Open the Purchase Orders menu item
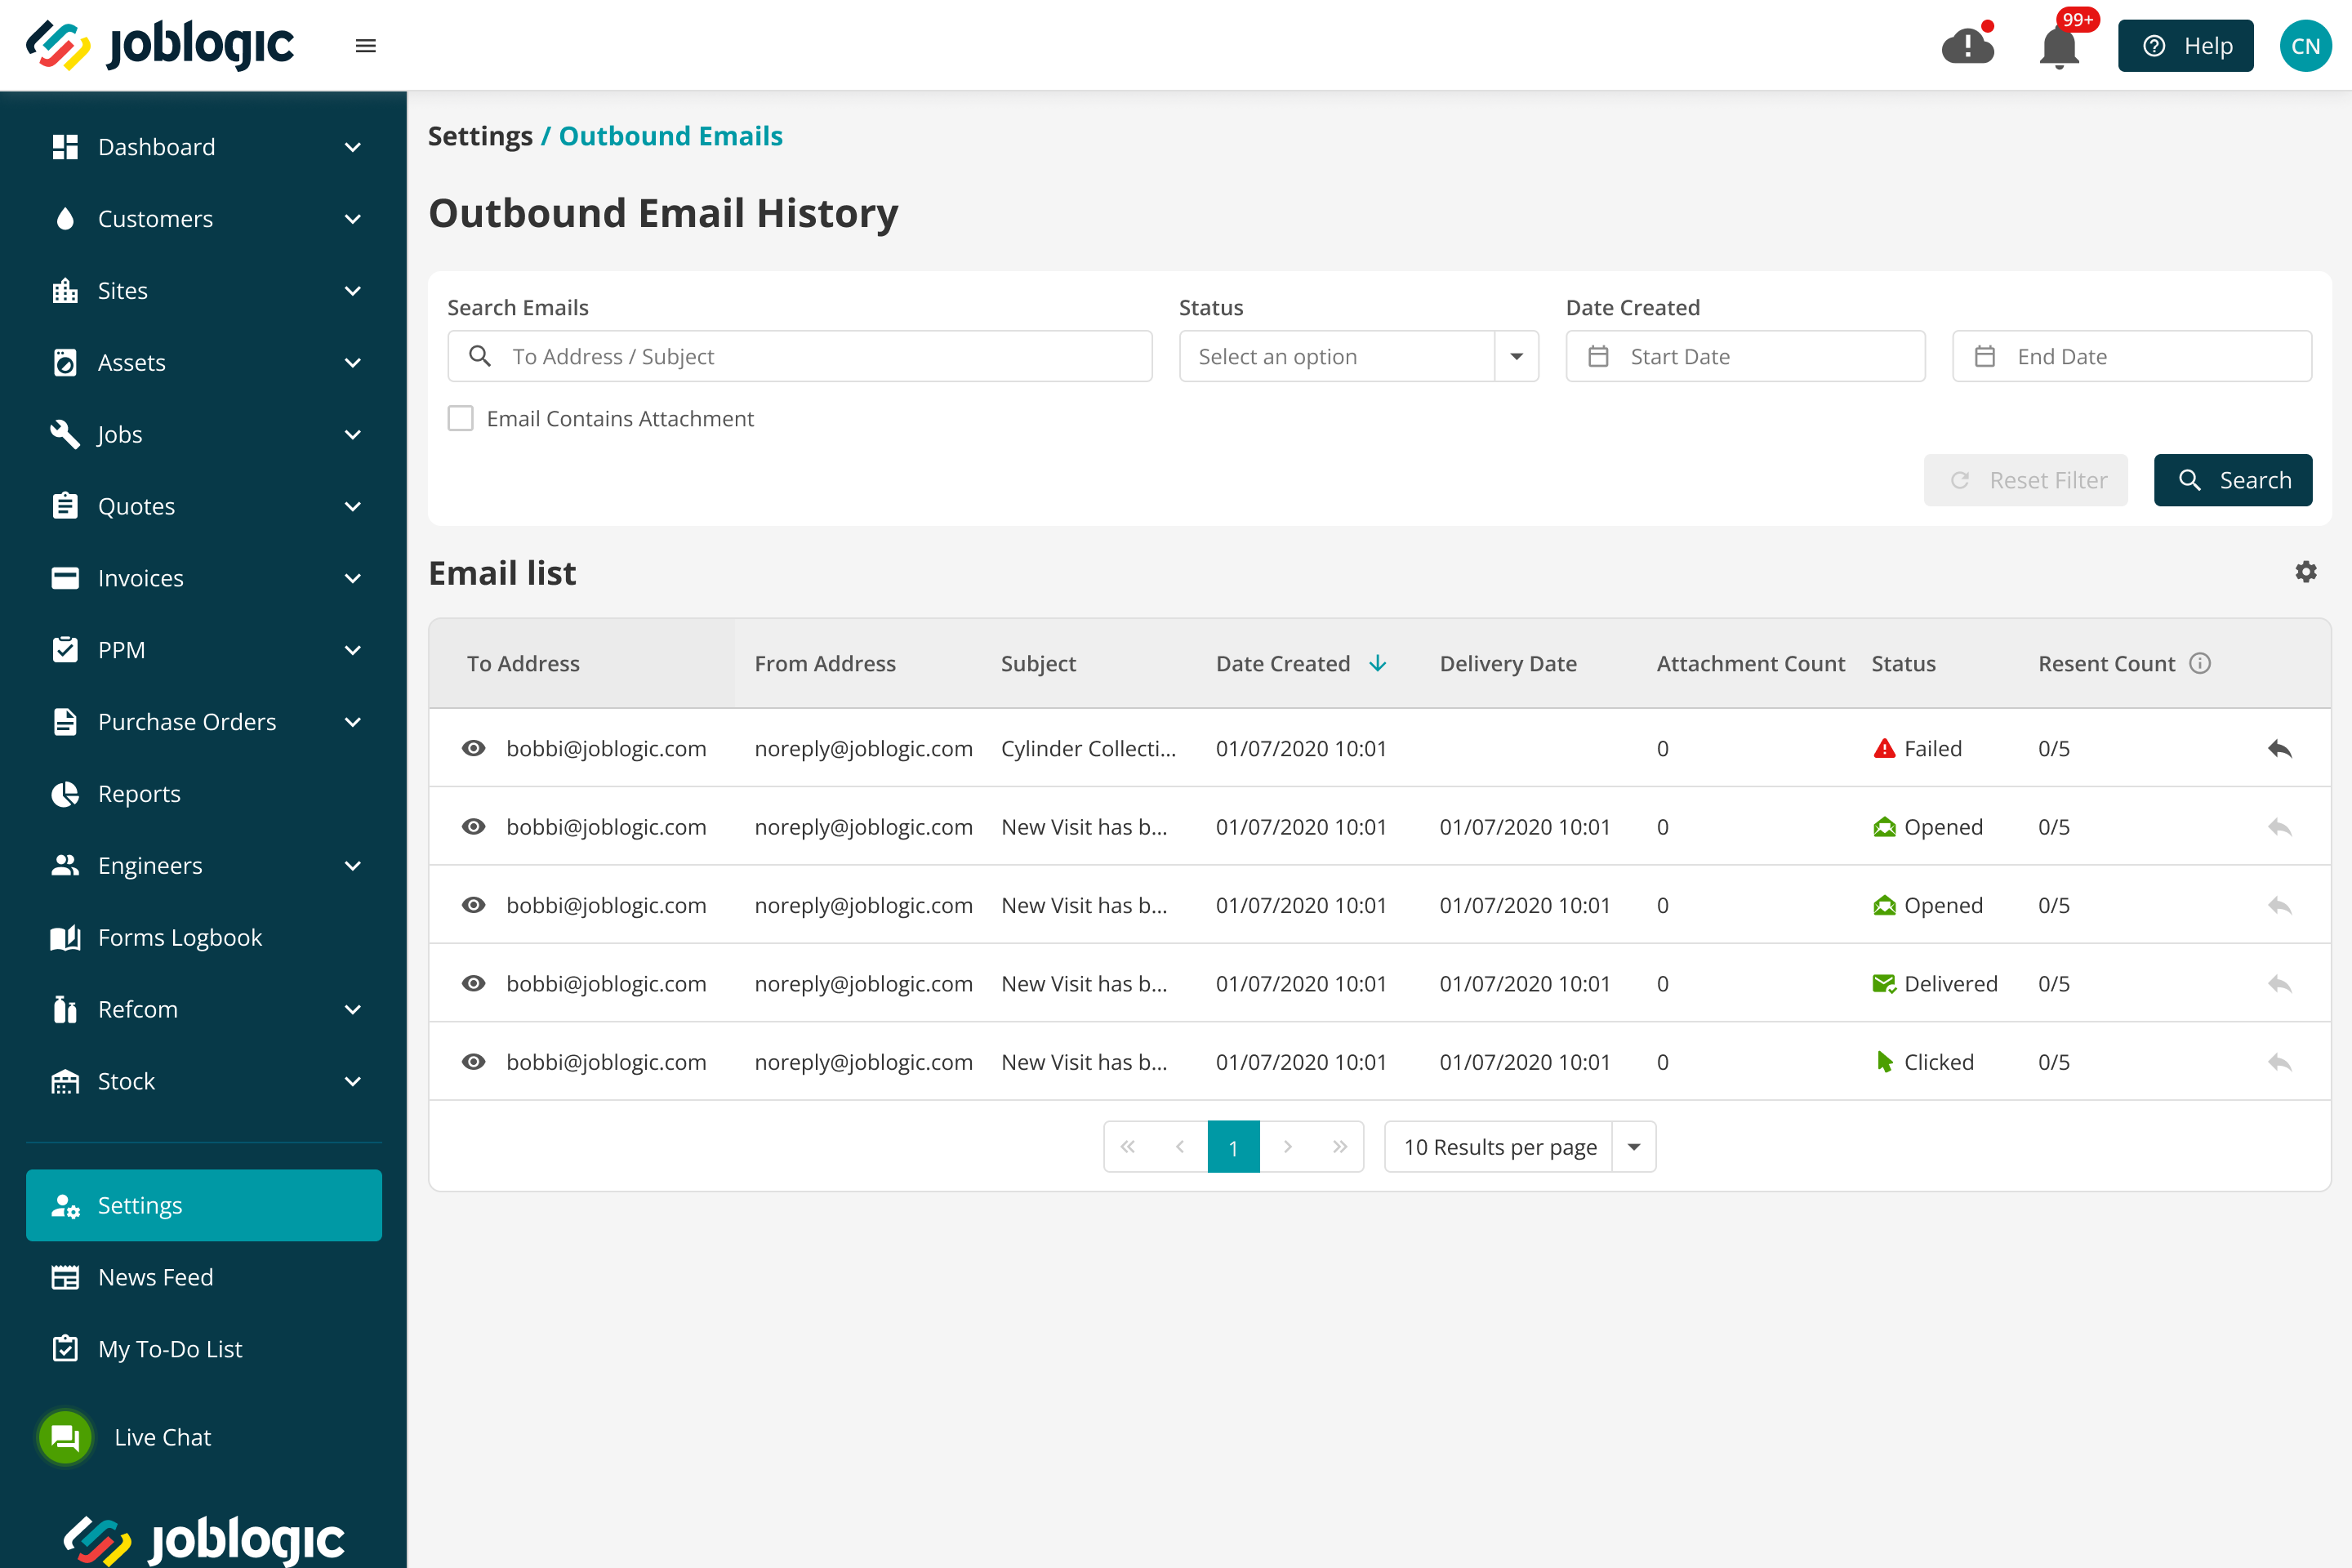This screenshot has height=1568, width=2352. click(x=204, y=722)
